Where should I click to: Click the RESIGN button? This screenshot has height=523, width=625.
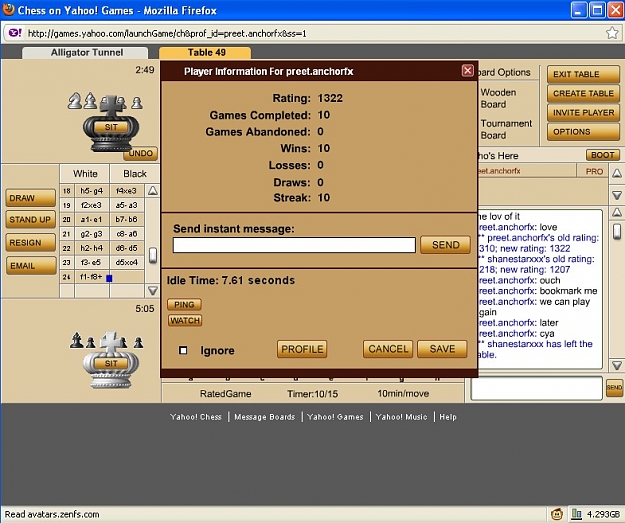tap(31, 243)
